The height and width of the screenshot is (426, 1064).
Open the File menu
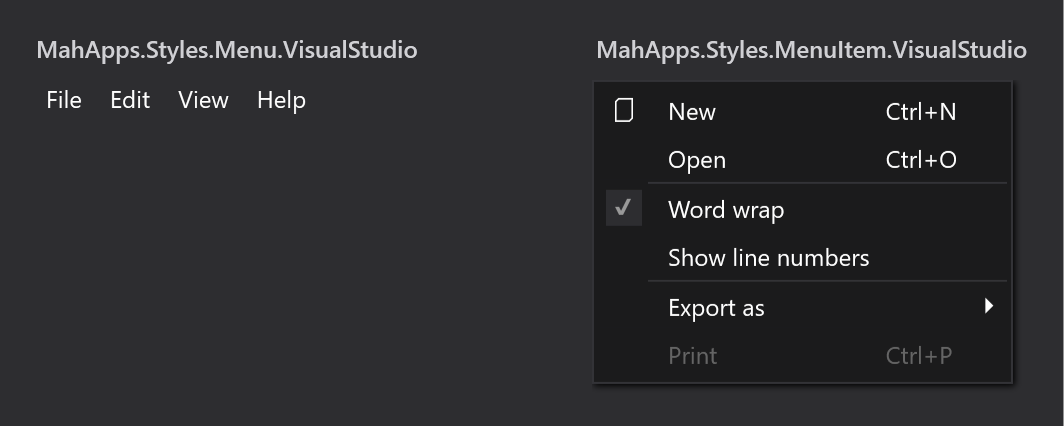click(64, 100)
